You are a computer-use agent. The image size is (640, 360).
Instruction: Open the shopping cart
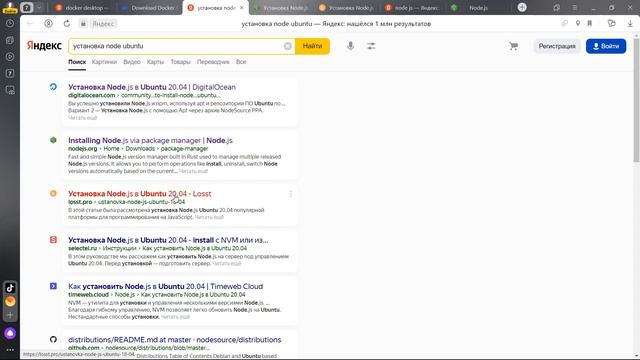pos(513,46)
